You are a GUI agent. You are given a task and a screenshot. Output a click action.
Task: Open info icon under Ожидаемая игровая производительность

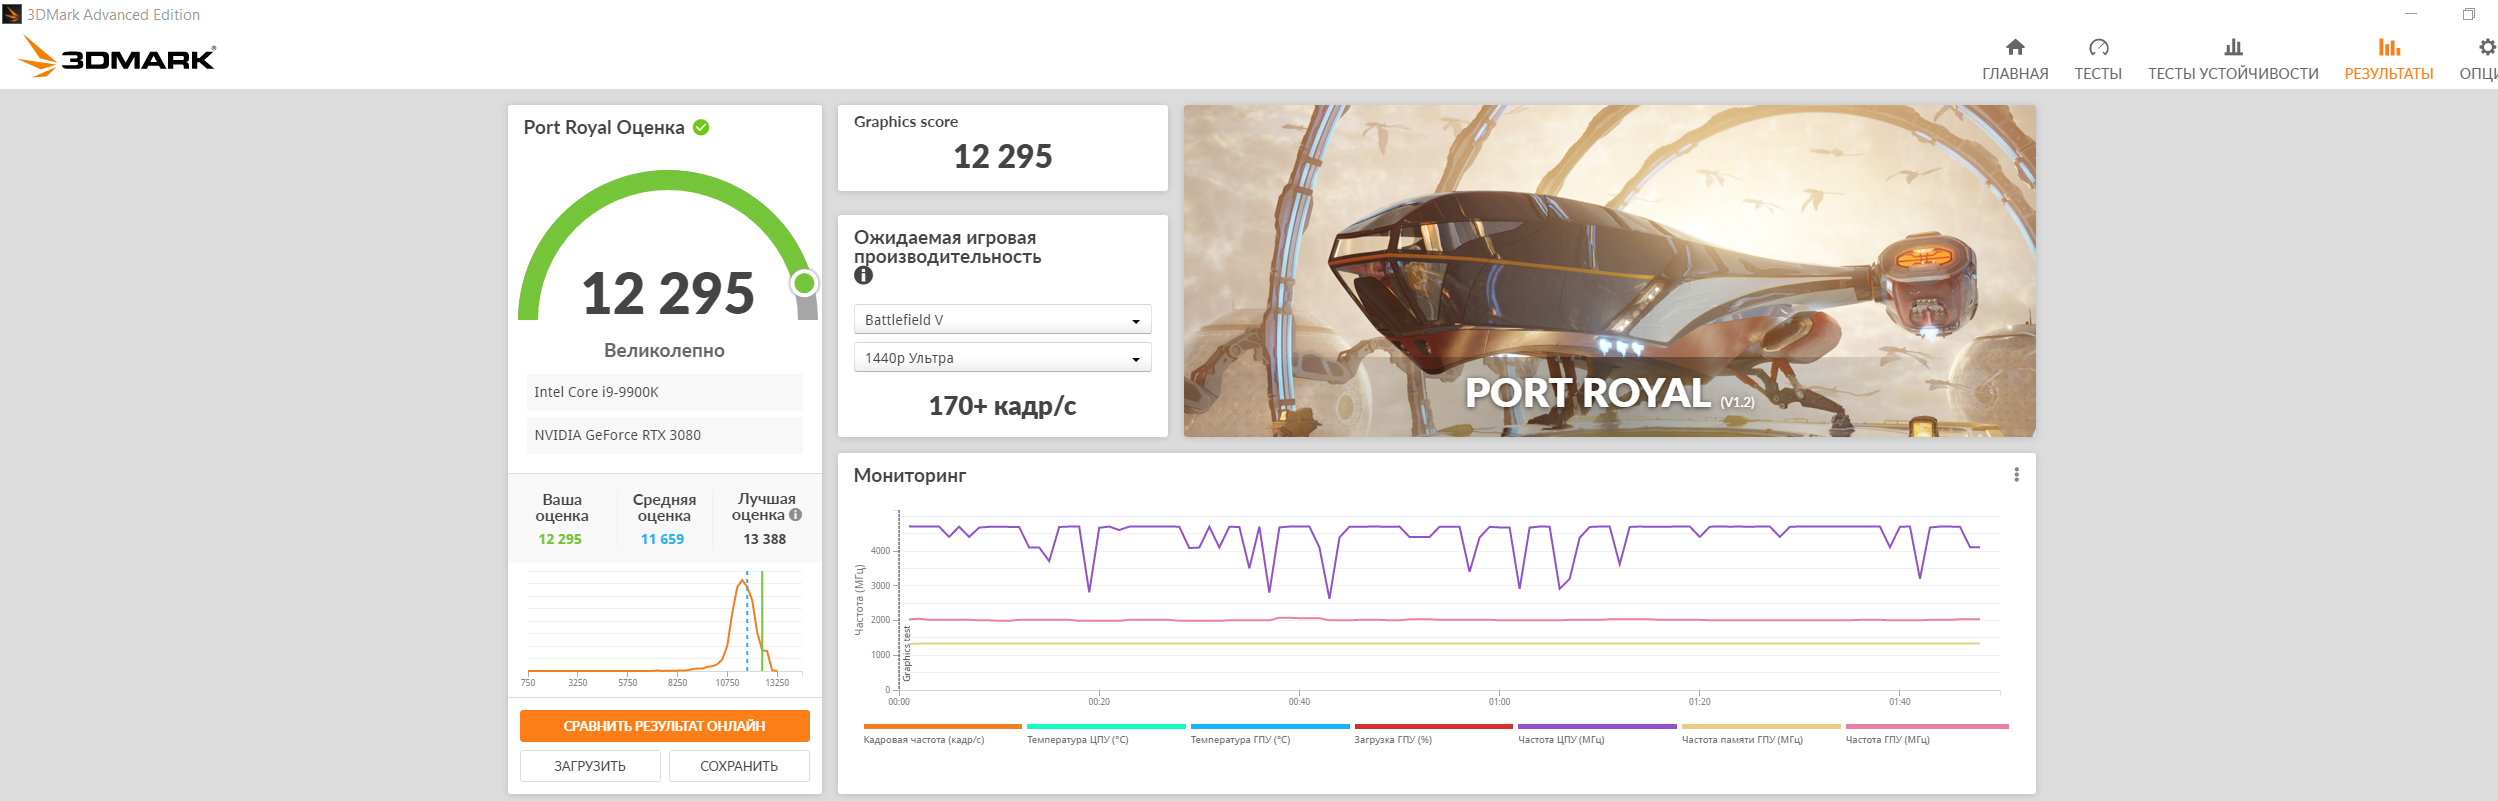coord(864,275)
